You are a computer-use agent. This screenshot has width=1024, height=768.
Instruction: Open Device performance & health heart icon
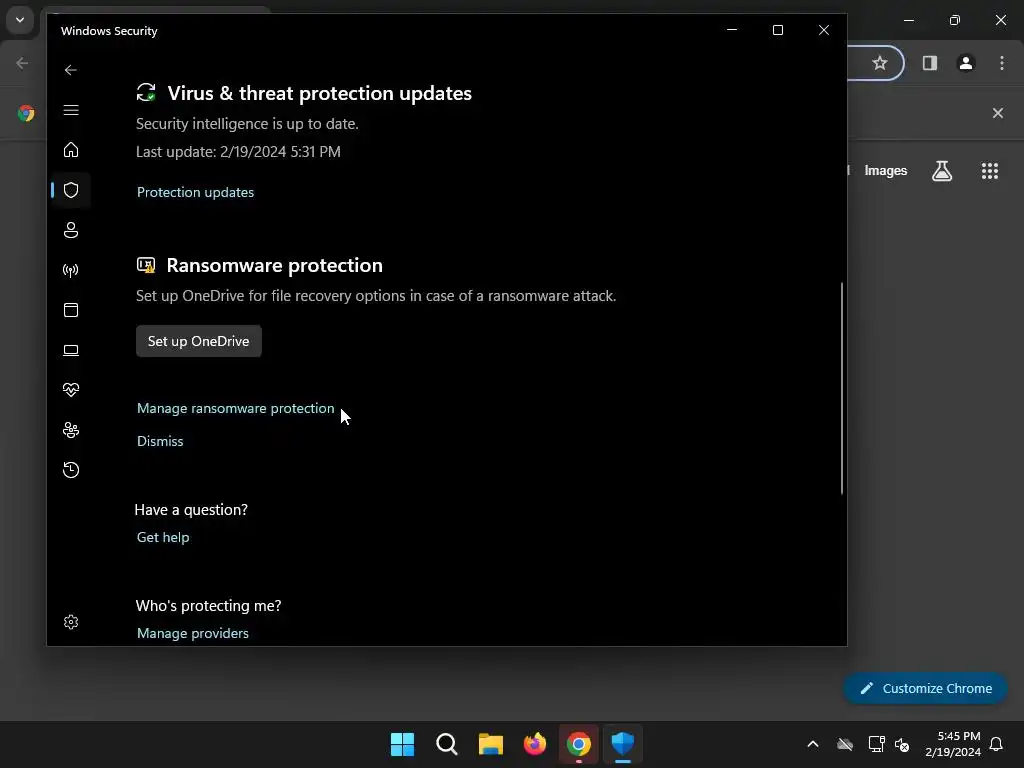[71, 390]
